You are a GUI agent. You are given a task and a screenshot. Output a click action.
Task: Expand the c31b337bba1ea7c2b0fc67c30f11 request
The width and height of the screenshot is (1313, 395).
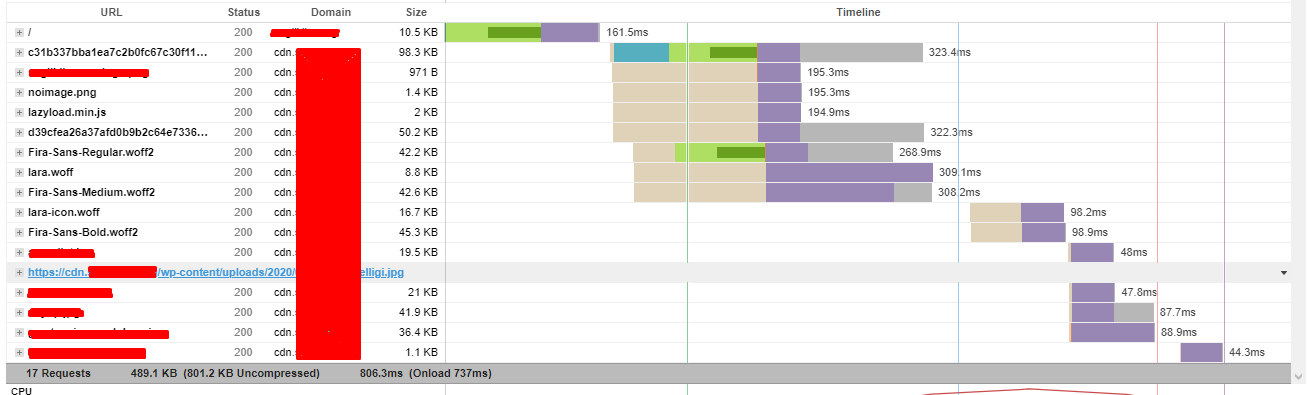(x=19, y=52)
